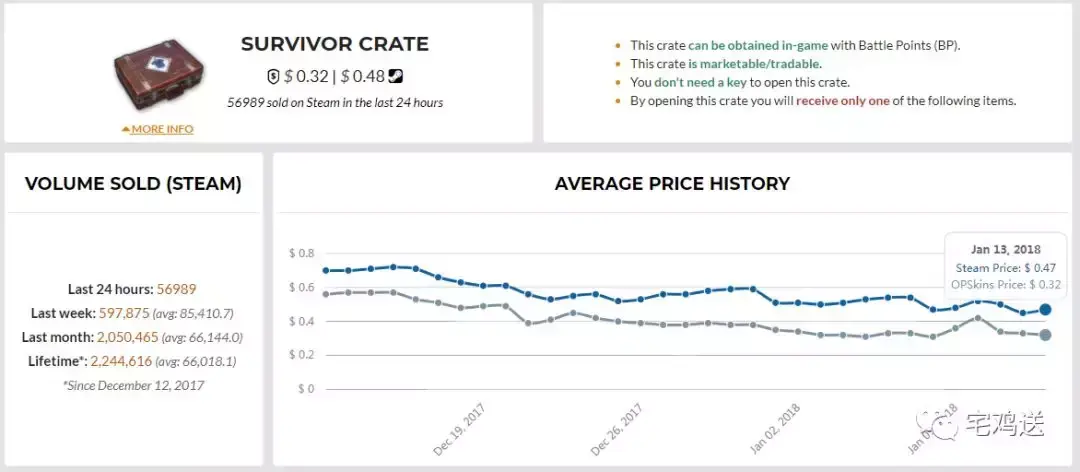Click the AVERAGE PRICE HISTORY heading
1080x472 pixels.
tap(672, 184)
